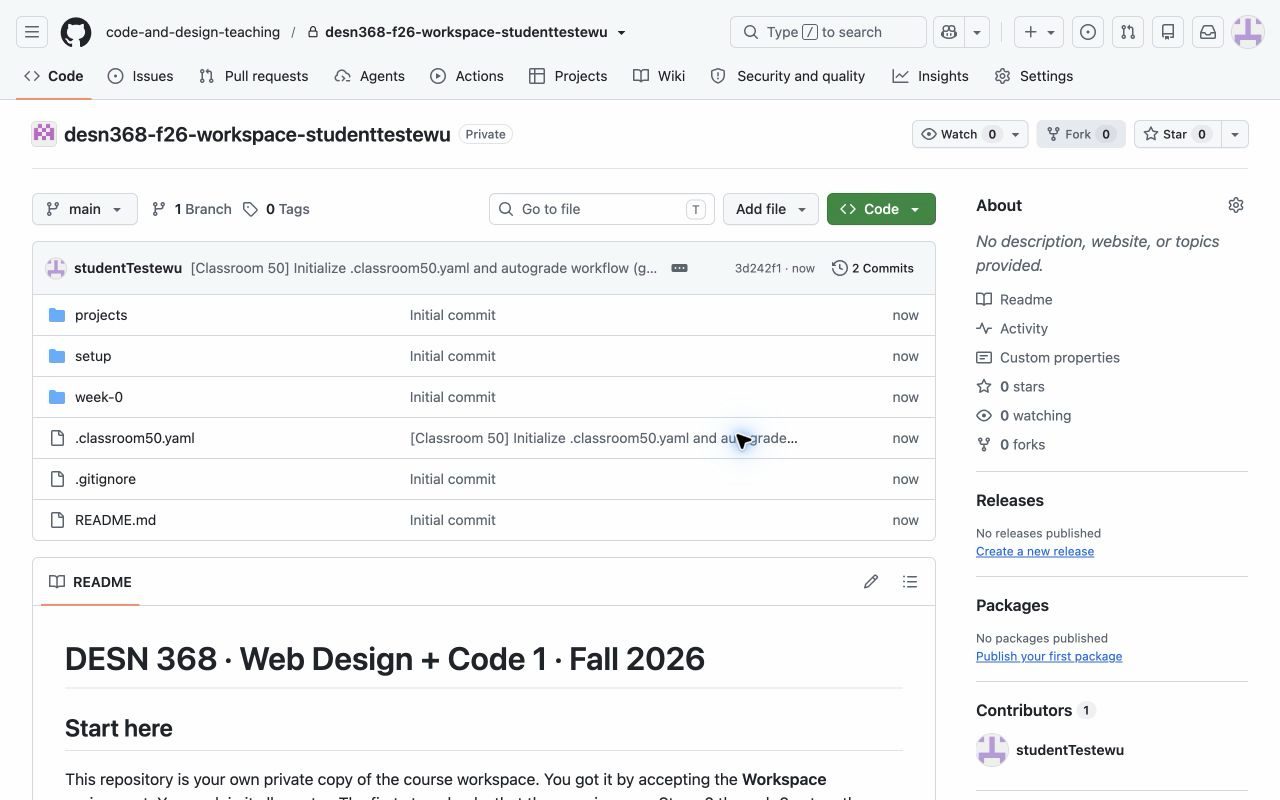The image size is (1280, 800).
Task: Expand the Star lists dropdown caret
Action: (x=1235, y=134)
